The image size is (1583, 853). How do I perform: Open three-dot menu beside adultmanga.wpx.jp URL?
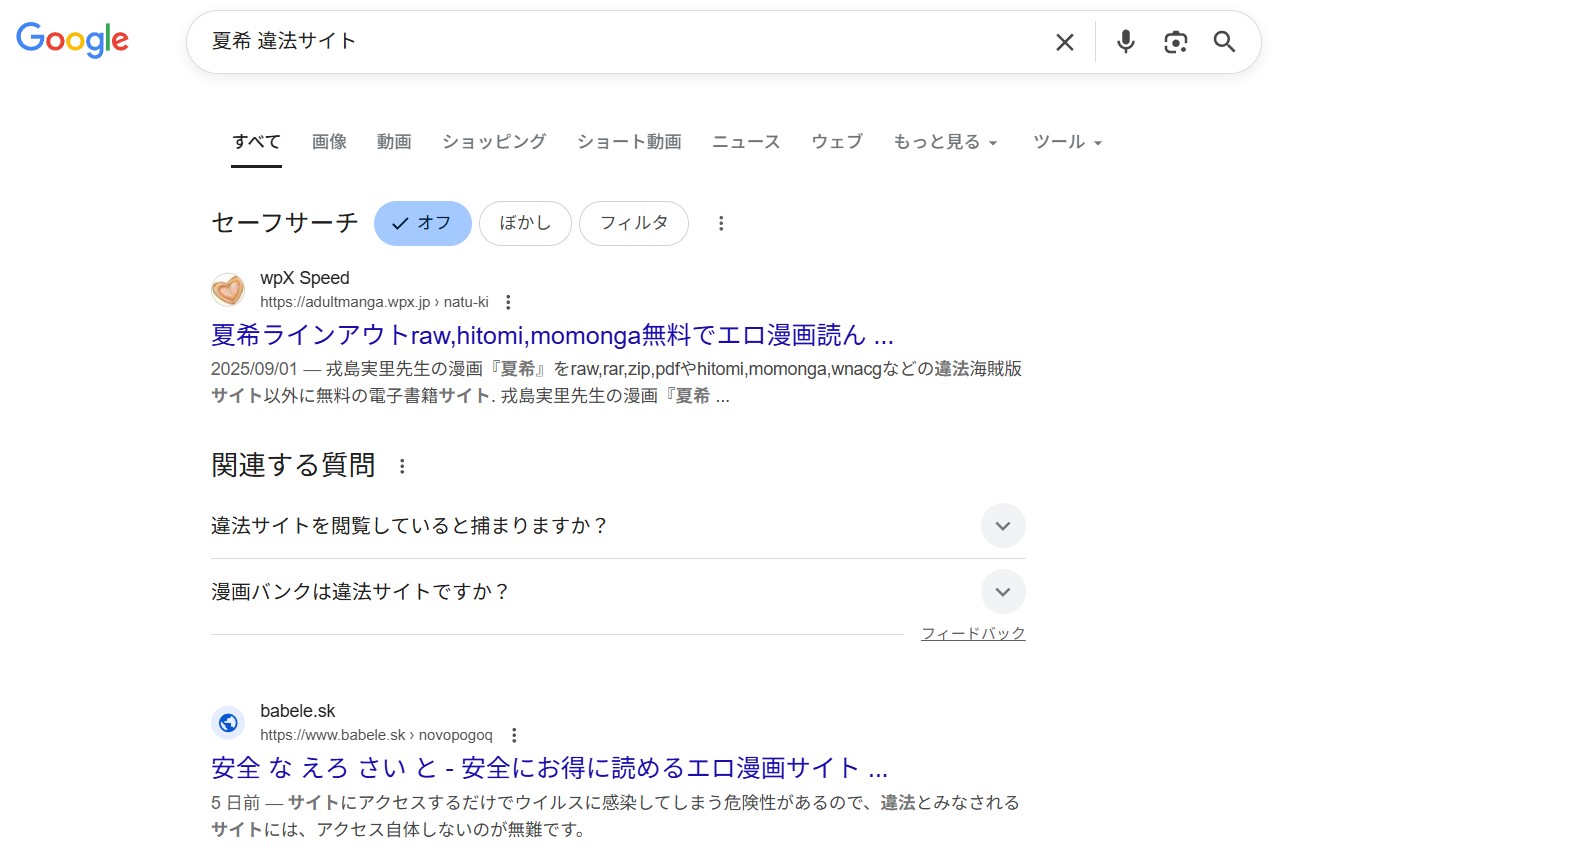pyautogui.click(x=508, y=302)
